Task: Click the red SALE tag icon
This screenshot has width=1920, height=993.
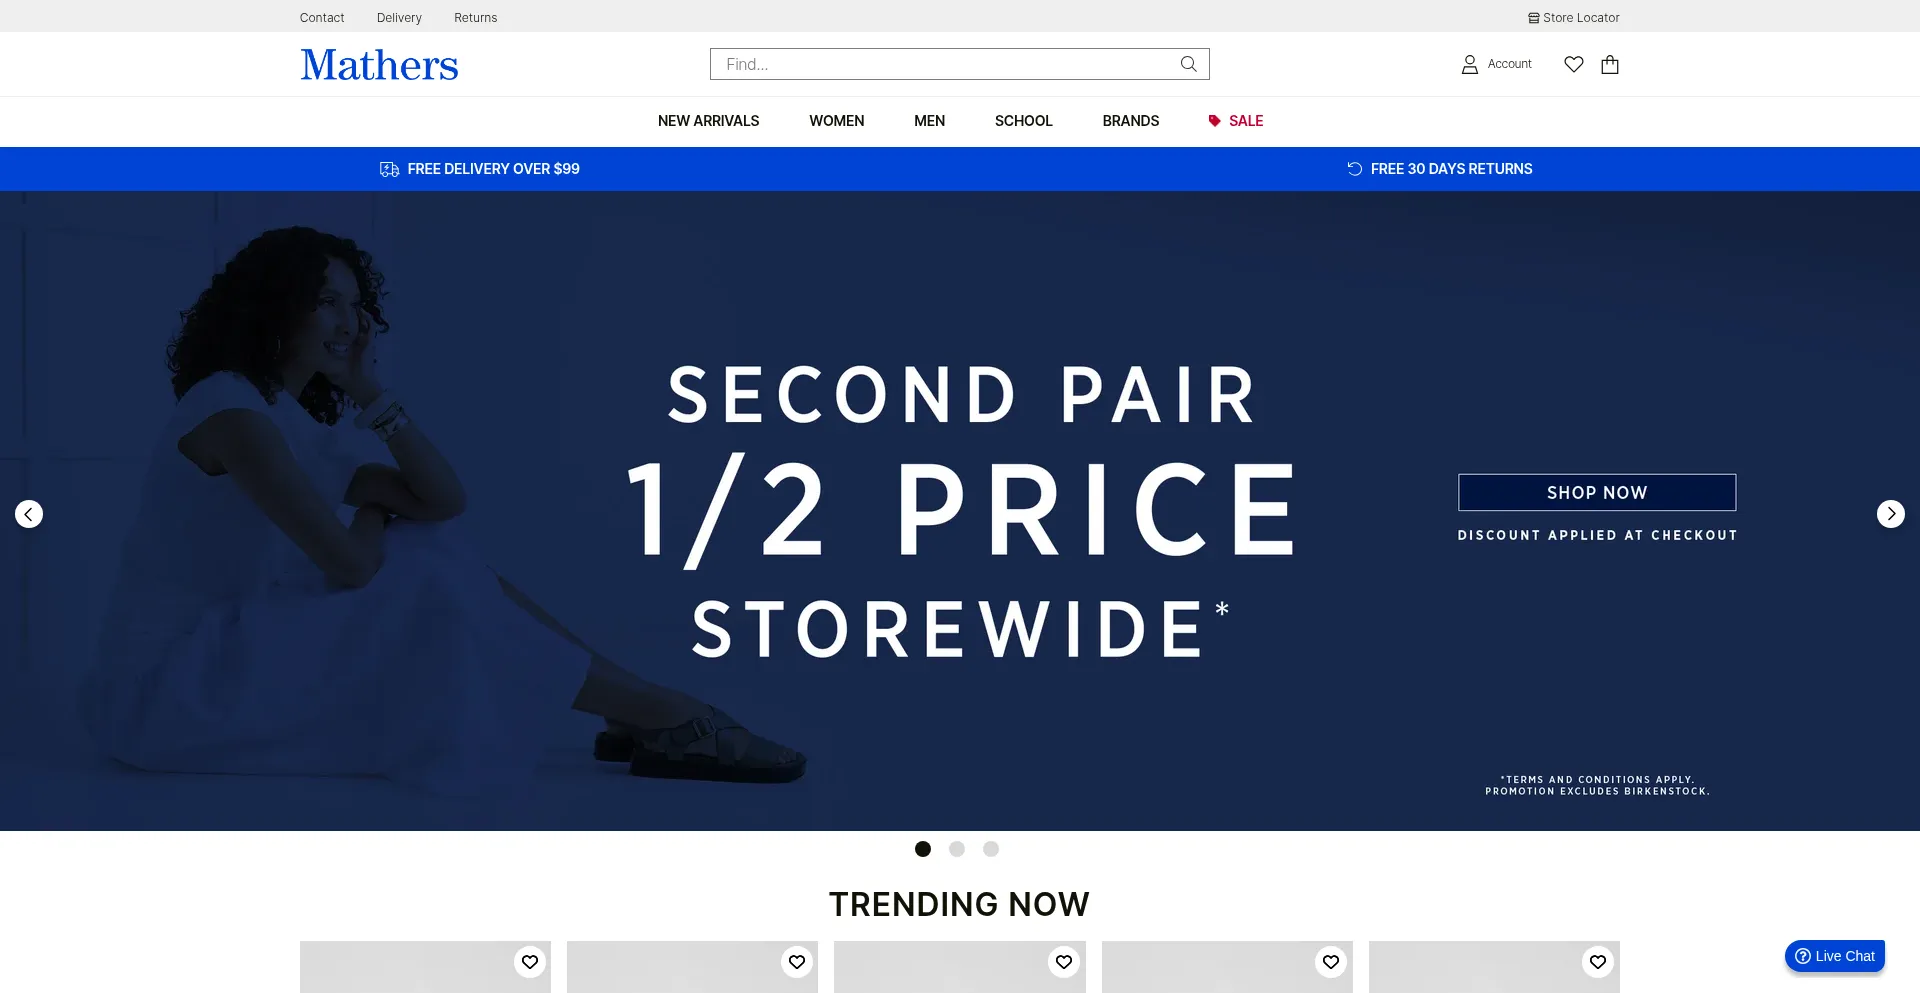Action: 1214,121
